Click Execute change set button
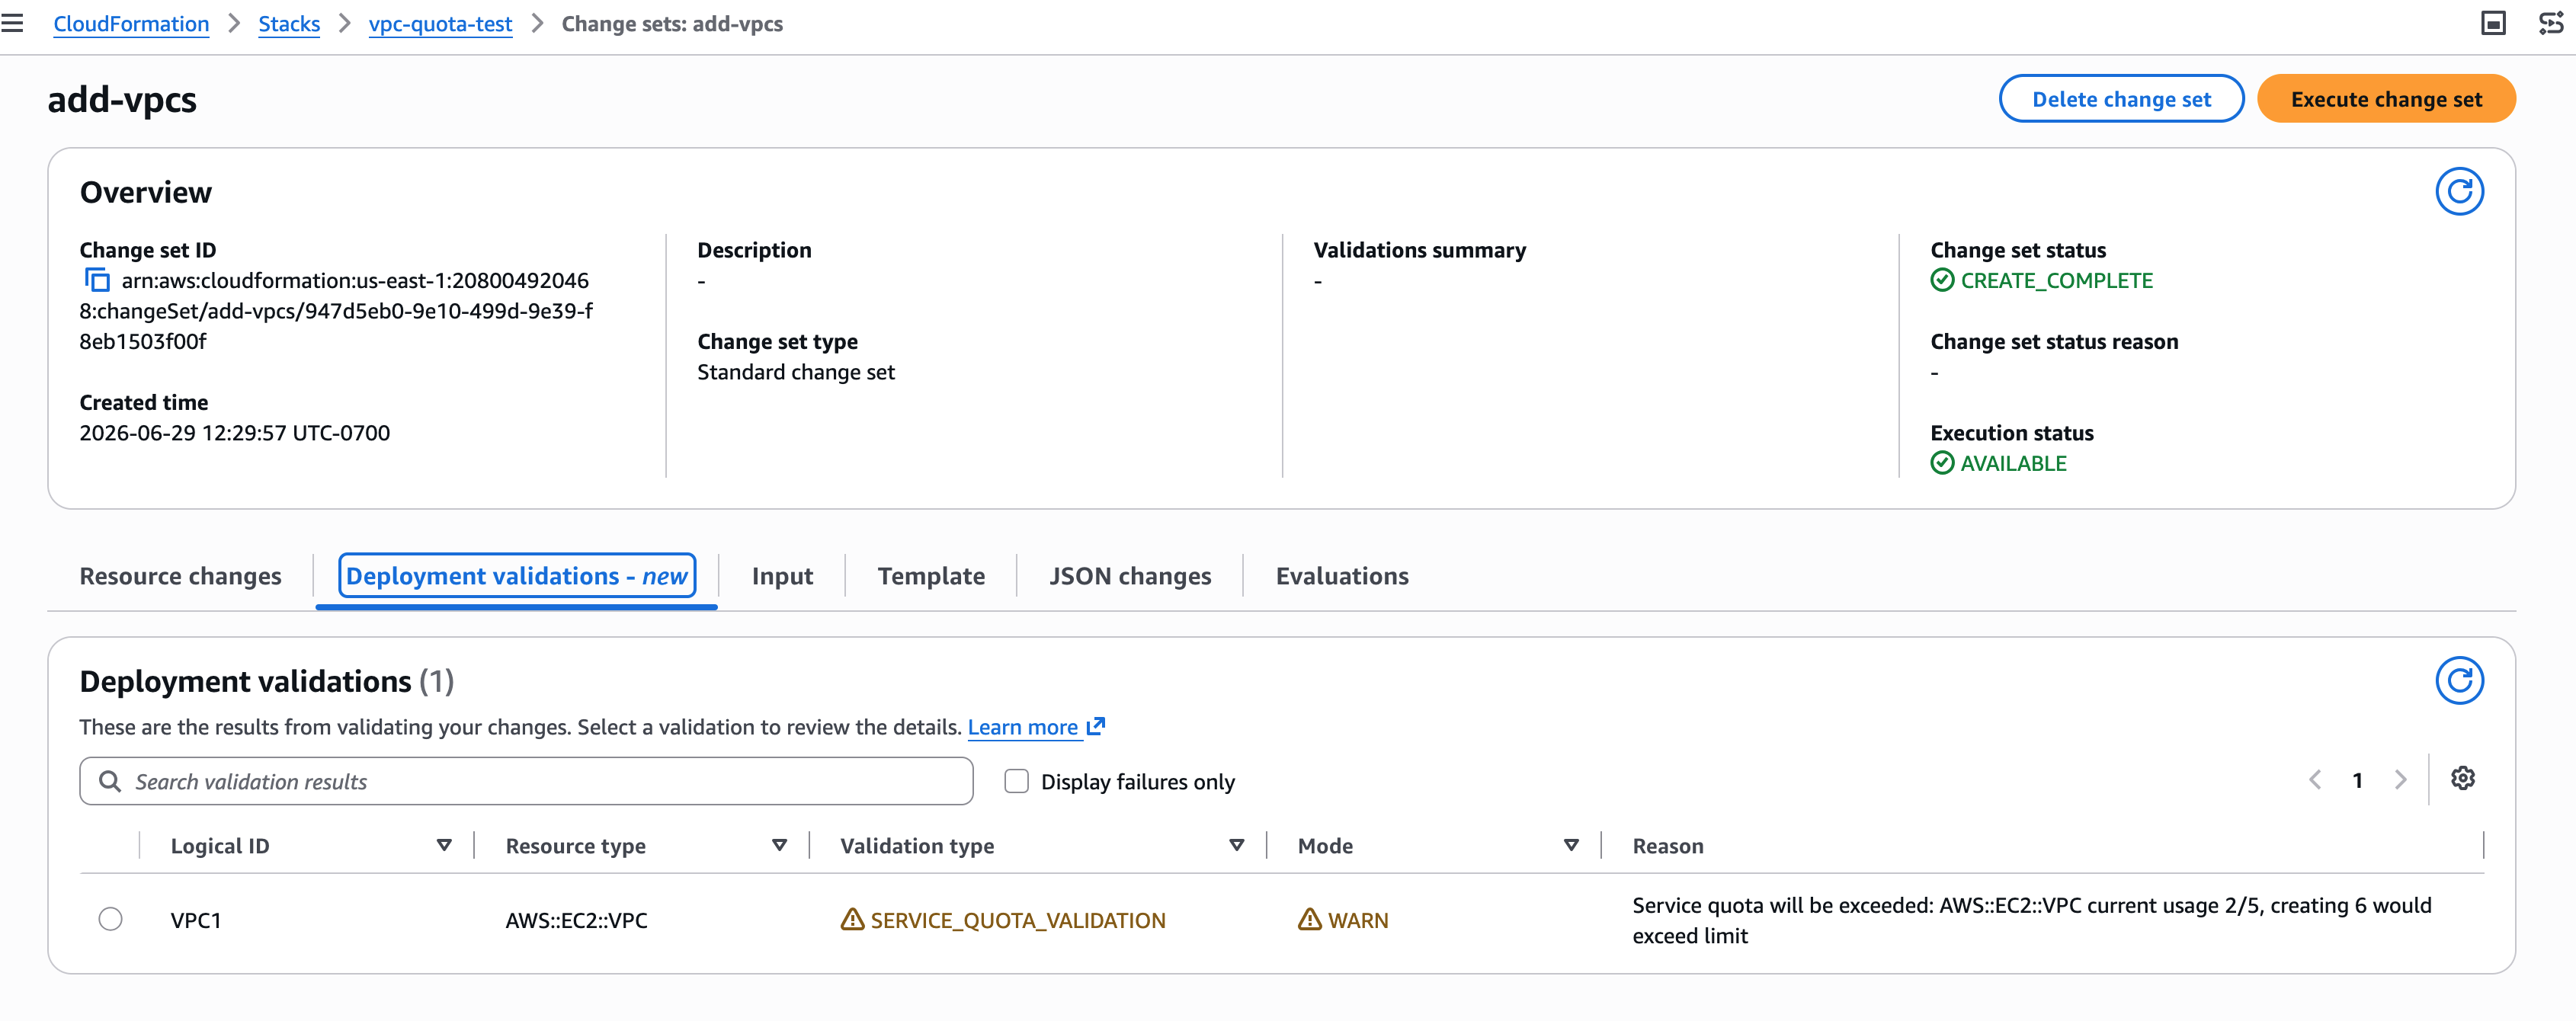The height and width of the screenshot is (1021, 2576). 2386,99
